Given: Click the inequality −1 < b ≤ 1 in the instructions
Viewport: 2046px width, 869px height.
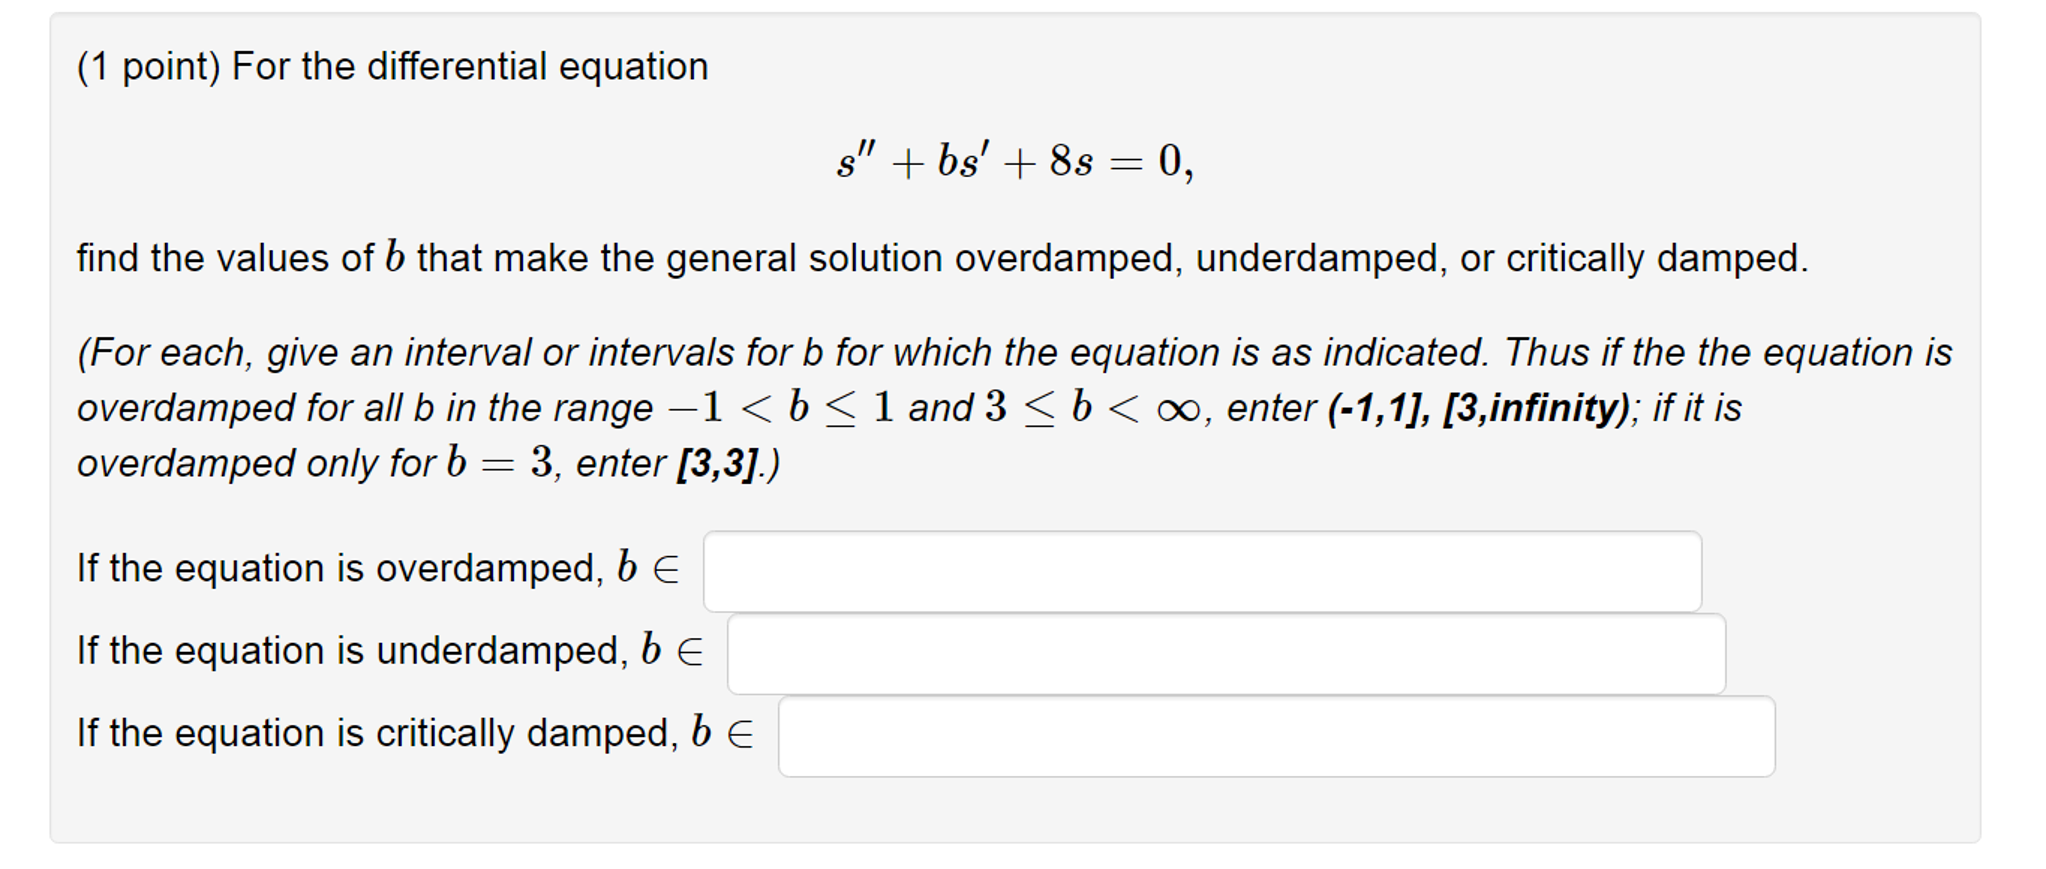Looking at the screenshot, I should (785, 406).
